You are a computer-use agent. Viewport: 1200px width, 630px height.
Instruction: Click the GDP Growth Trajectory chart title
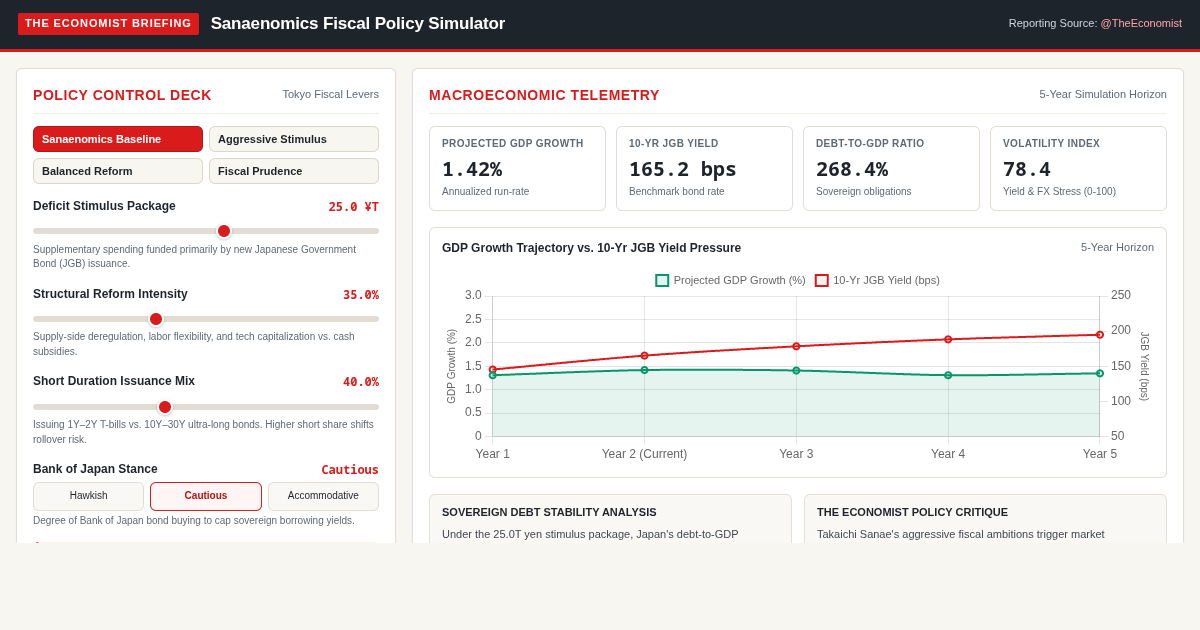(592, 248)
